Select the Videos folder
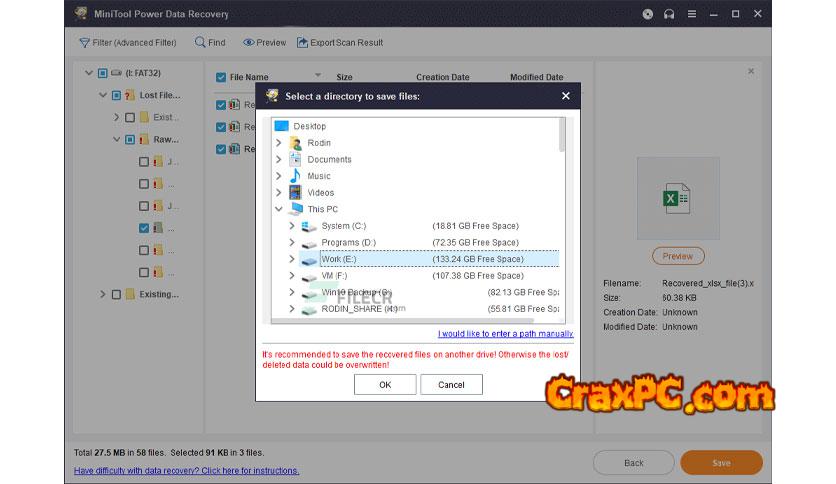Viewport: 836px width, 484px height. (320, 192)
